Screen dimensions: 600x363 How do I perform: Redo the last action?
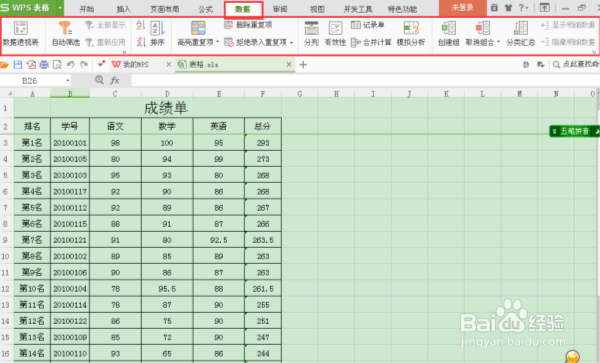pos(84,65)
